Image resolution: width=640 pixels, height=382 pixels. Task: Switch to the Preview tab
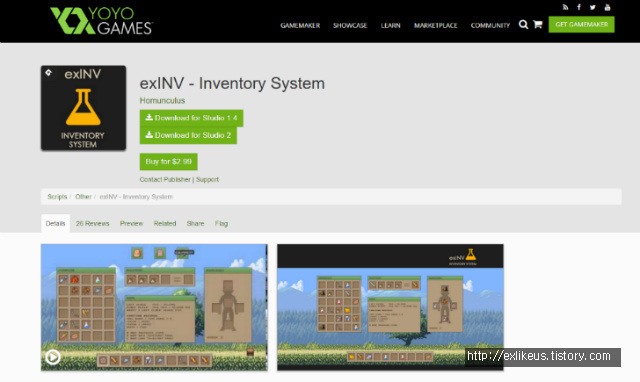(131, 224)
